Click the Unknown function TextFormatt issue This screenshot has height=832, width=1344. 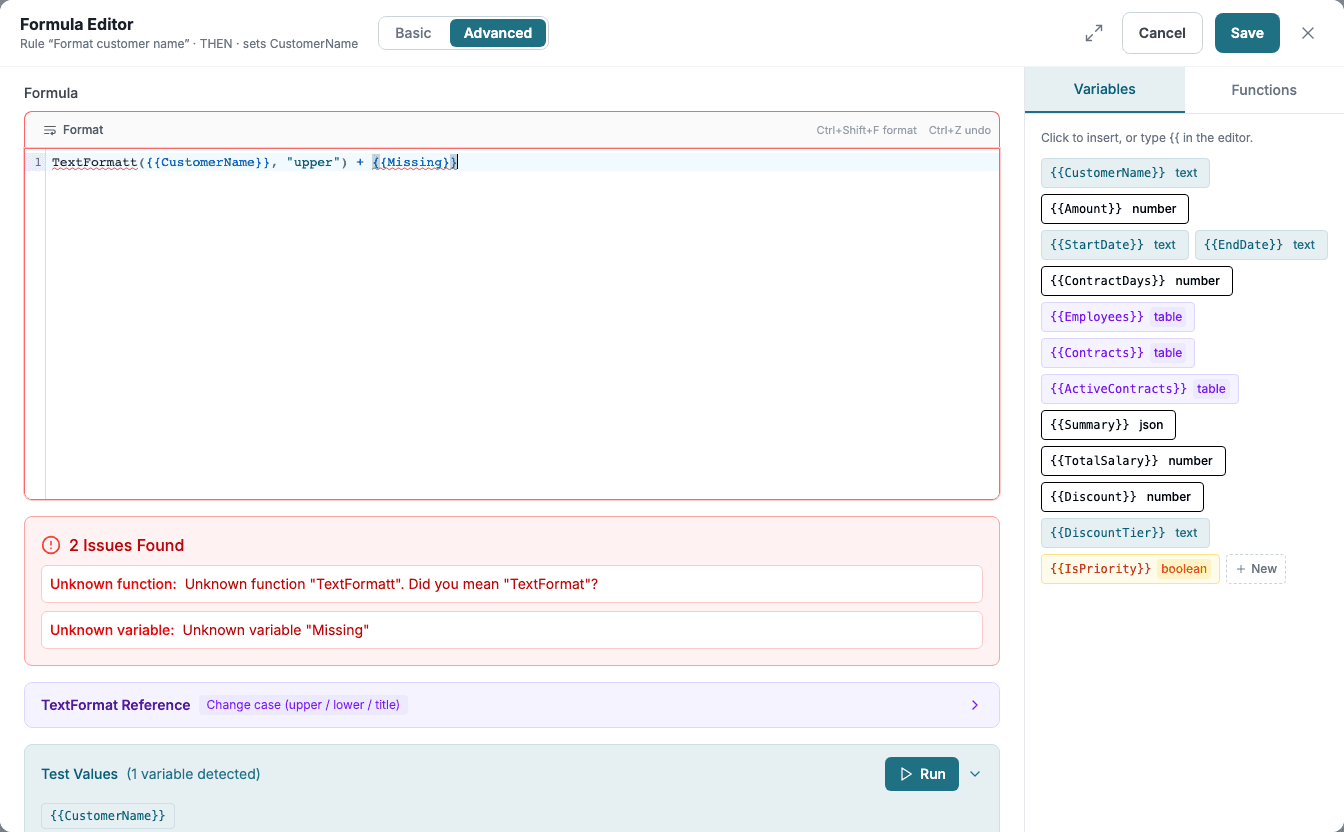pyautogui.click(x=511, y=584)
